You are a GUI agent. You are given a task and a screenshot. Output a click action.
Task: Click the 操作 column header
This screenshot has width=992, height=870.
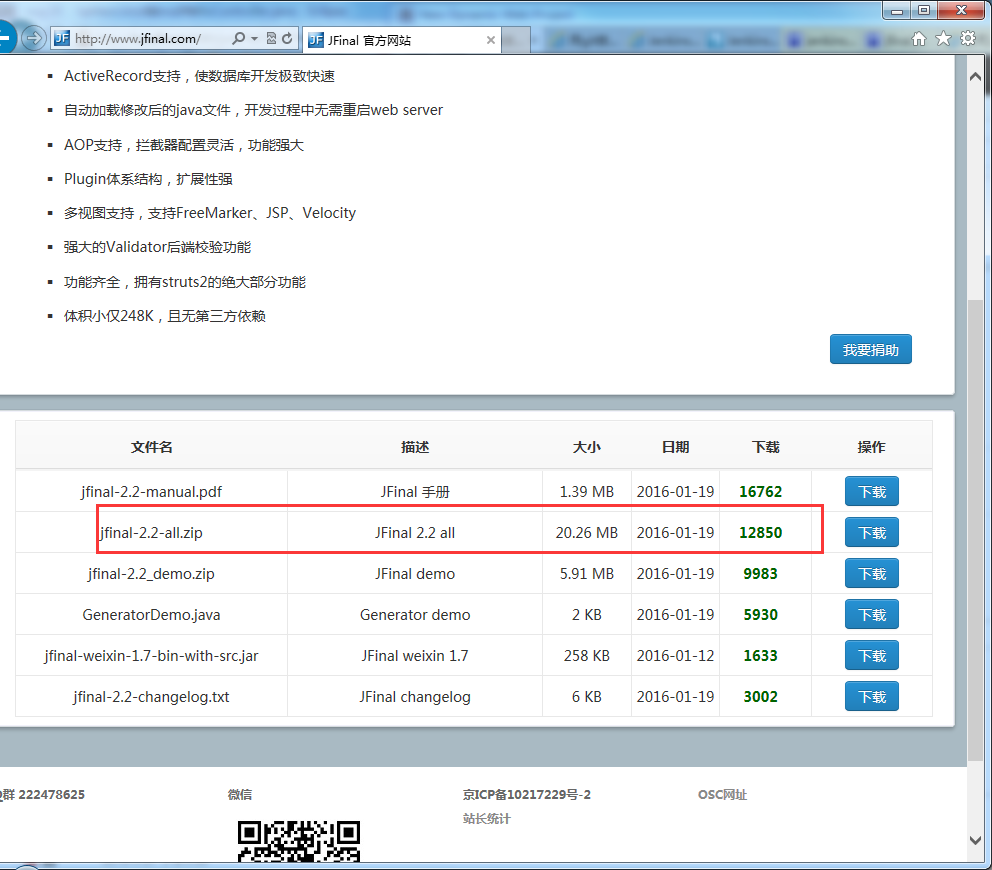tap(871, 447)
